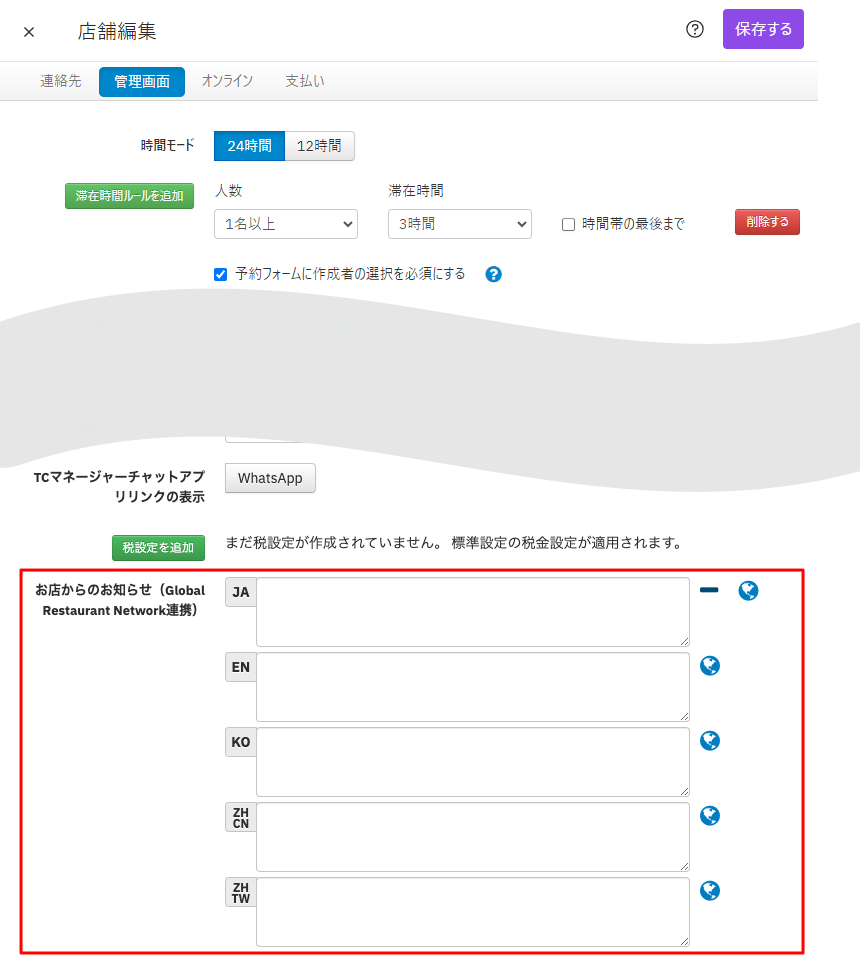Open the 滞在時間 dropdown showing 3時間
Image resolution: width=860 pixels, height=956 pixels.
460,224
